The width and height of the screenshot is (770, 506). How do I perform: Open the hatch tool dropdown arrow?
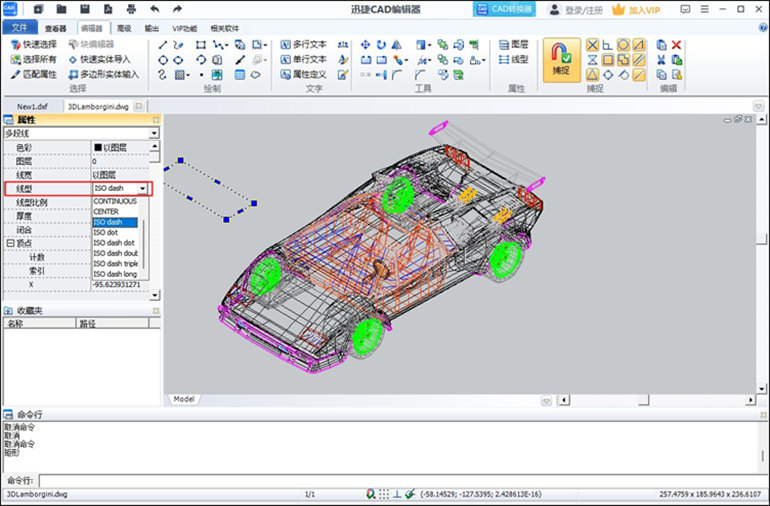pos(188,75)
